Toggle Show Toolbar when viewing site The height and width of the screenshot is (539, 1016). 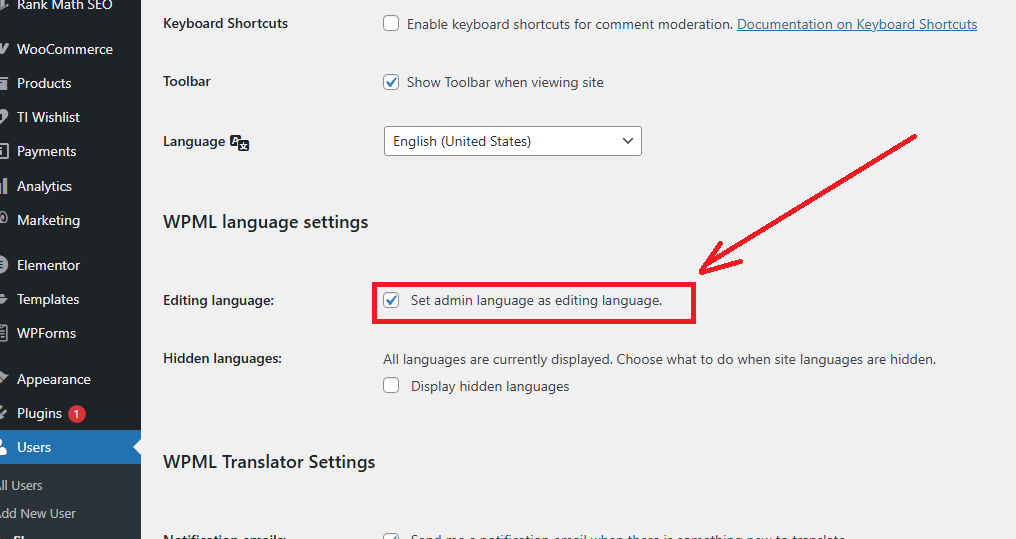391,82
